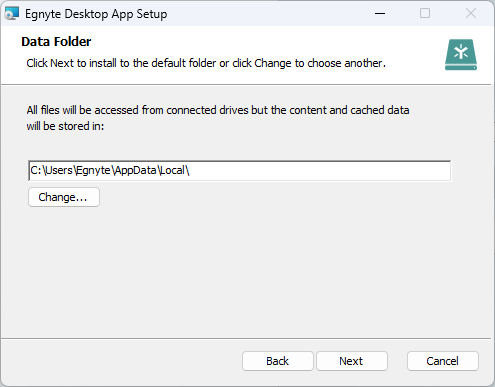The image size is (495, 387).
Task: Click the "Data Folder" heading
Action: (56, 42)
